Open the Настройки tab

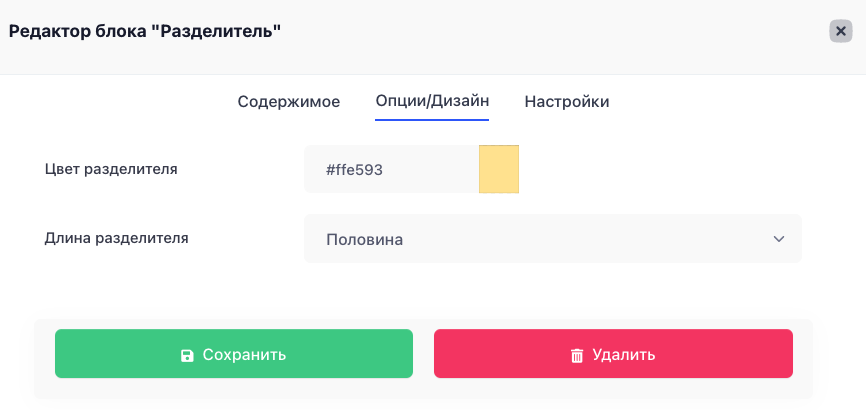pyautogui.click(x=567, y=102)
